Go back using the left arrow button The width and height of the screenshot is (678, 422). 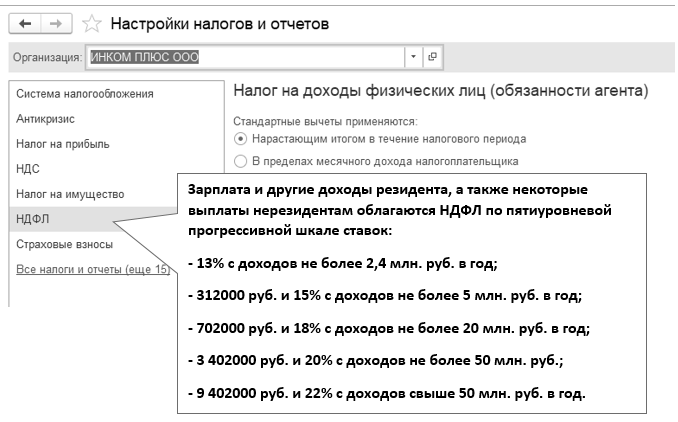25,22
